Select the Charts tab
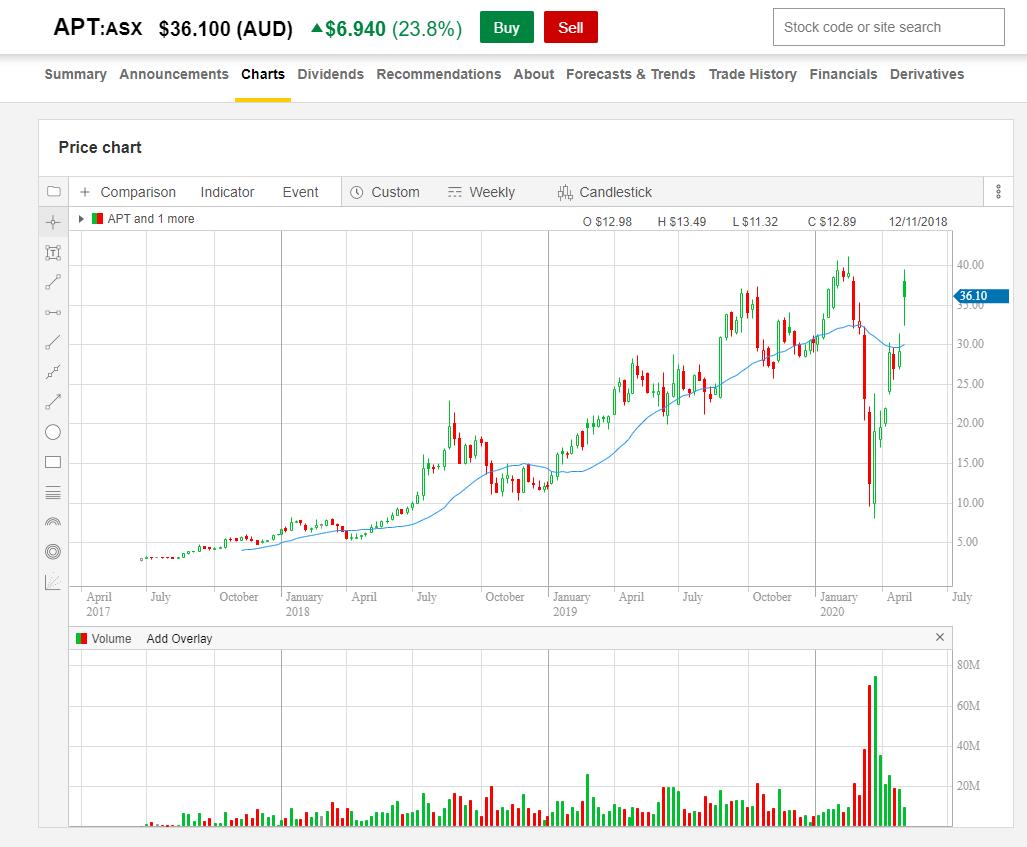The height and width of the screenshot is (847, 1027). point(263,74)
